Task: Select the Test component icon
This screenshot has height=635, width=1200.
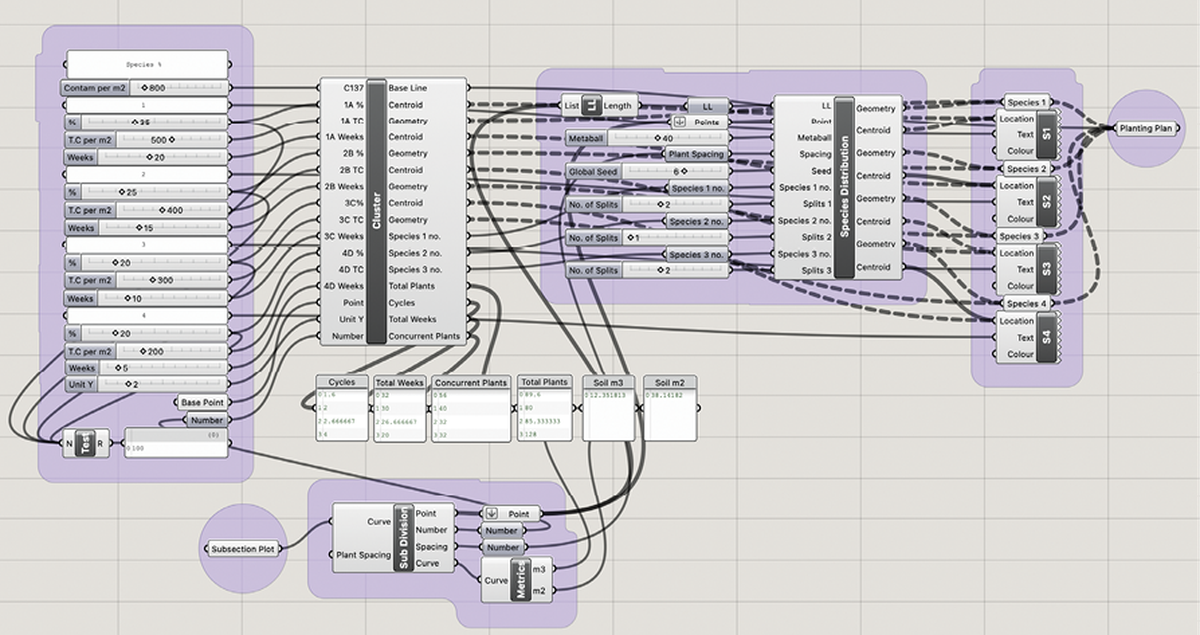Action: (86, 444)
